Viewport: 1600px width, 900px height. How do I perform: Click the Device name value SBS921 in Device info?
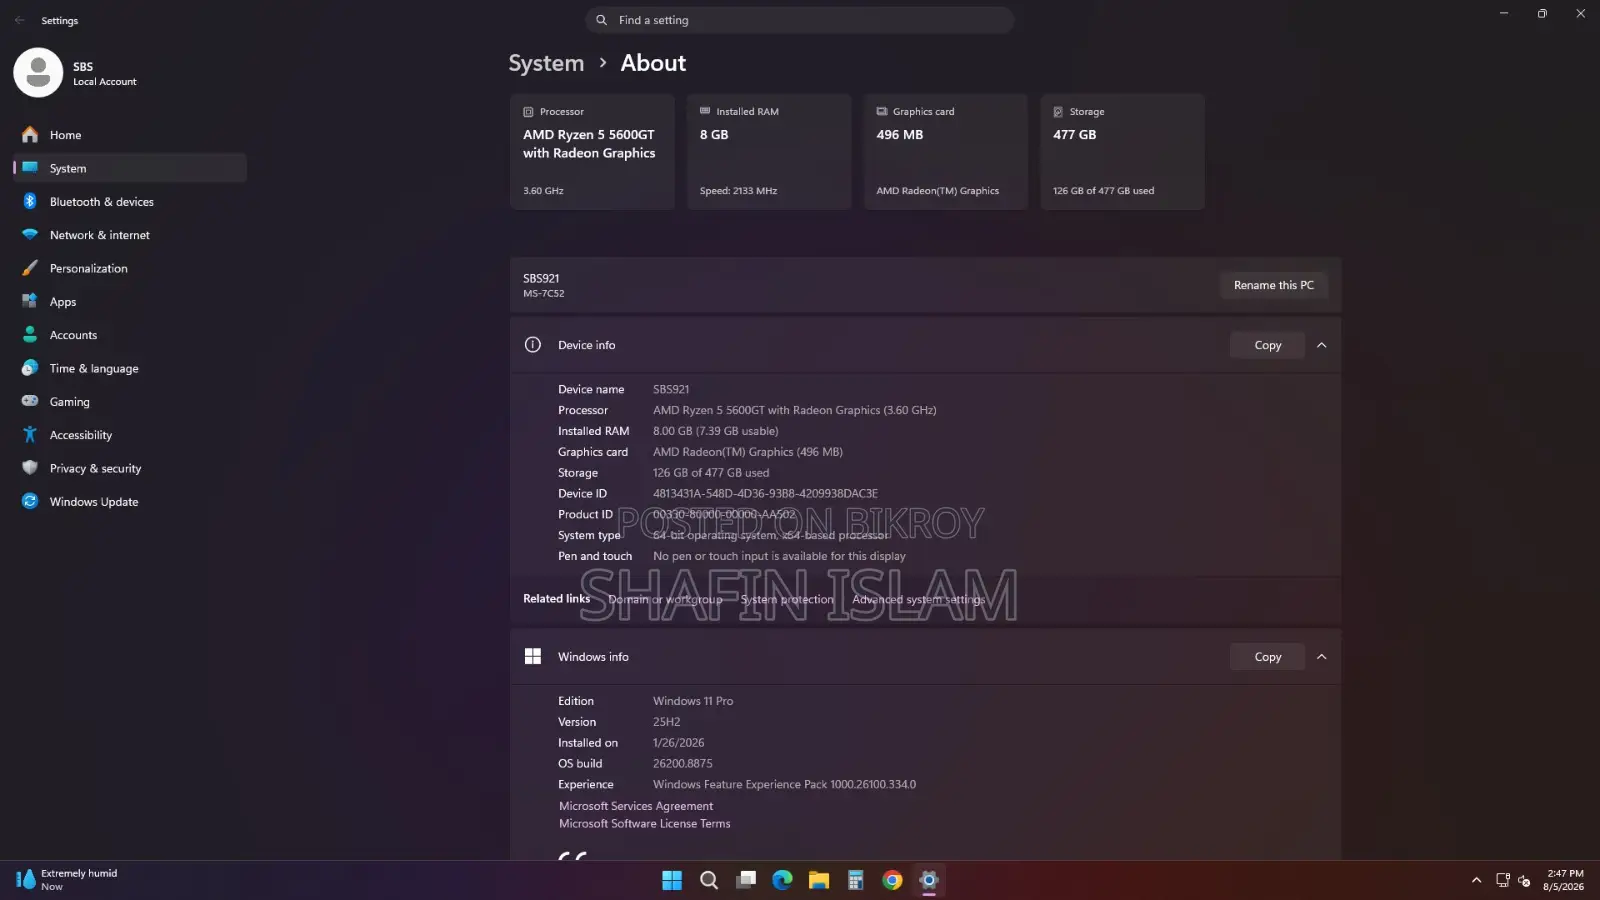click(671, 390)
